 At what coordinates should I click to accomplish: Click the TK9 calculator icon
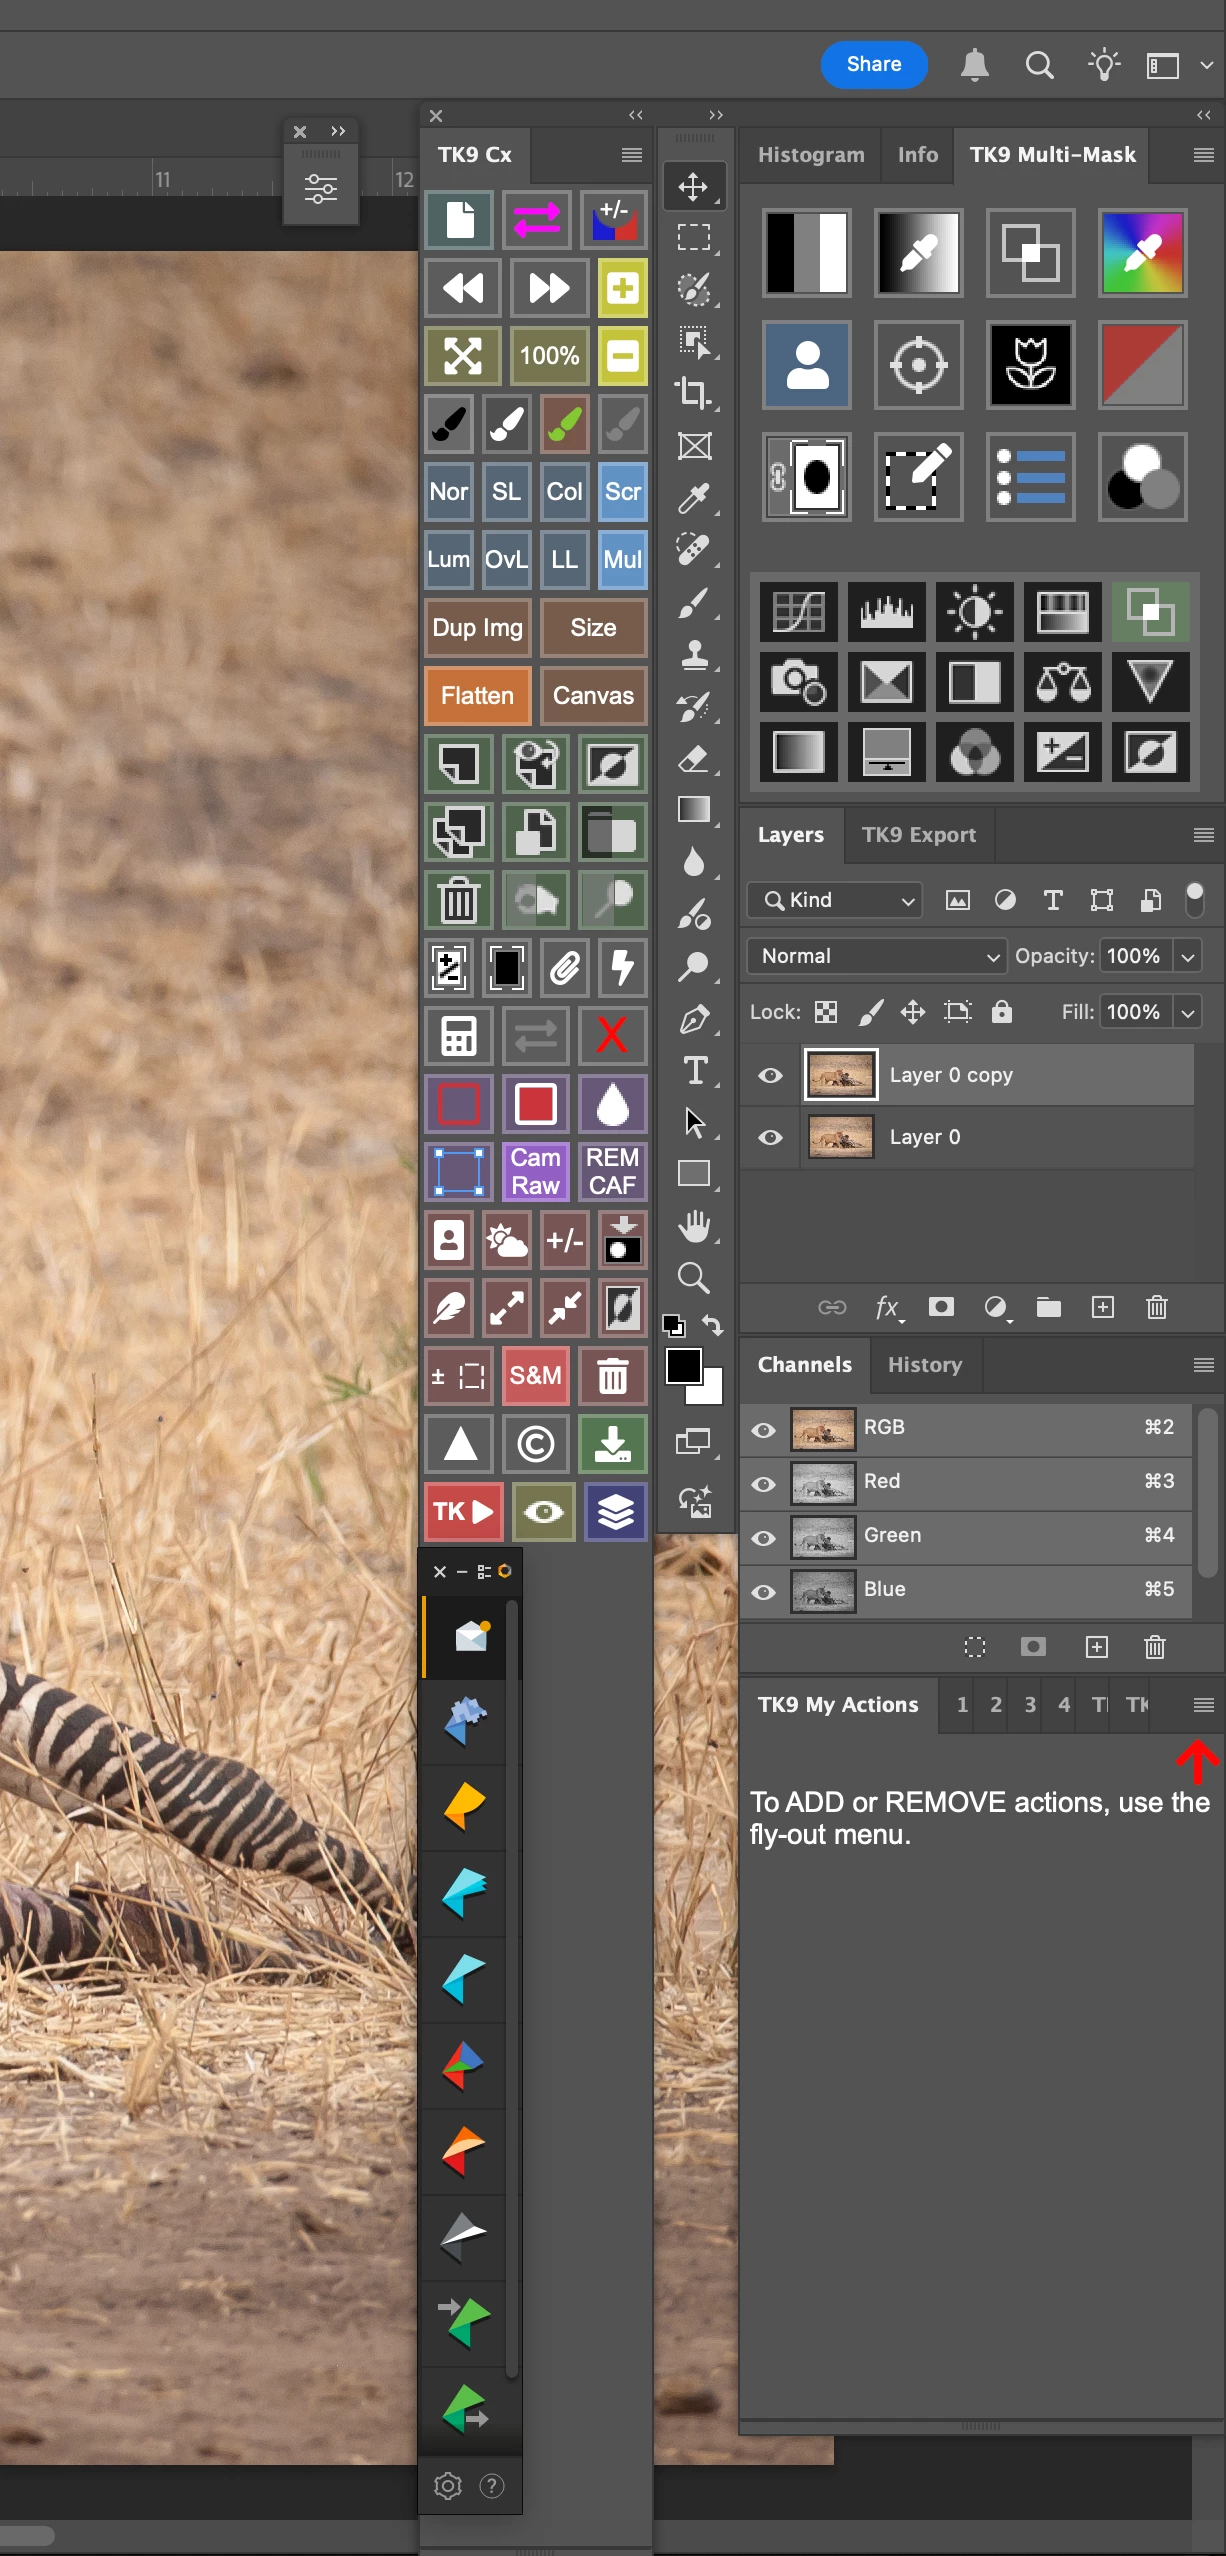[x=459, y=1036]
